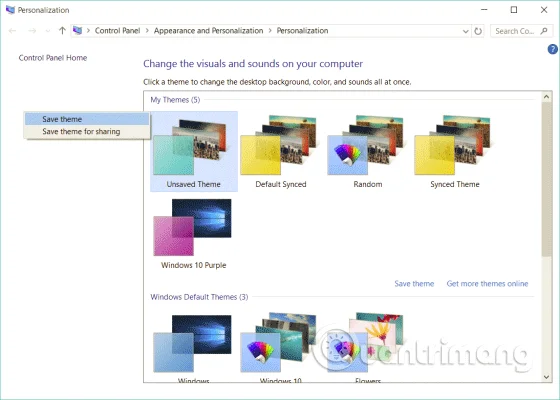Image resolution: width=560 pixels, height=400 pixels.
Task: Click the Save theme link
Action: (x=414, y=284)
